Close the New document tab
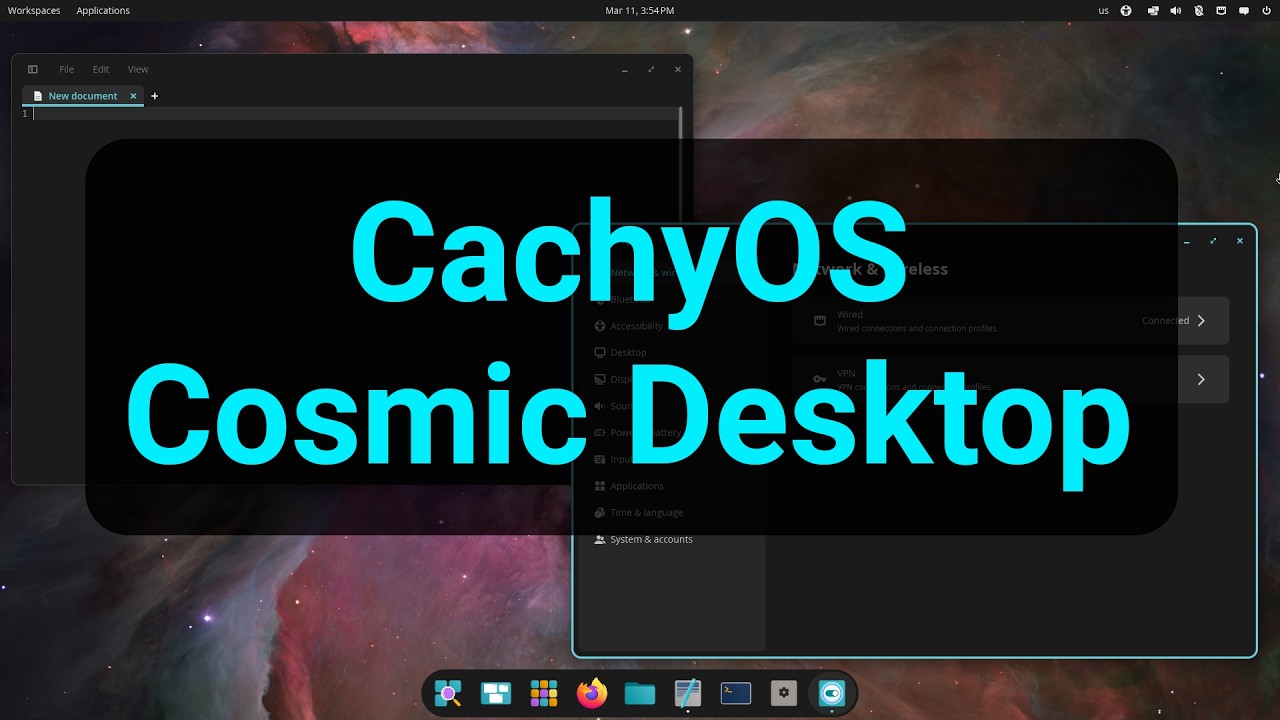1280x720 pixels. pos(133,96)
